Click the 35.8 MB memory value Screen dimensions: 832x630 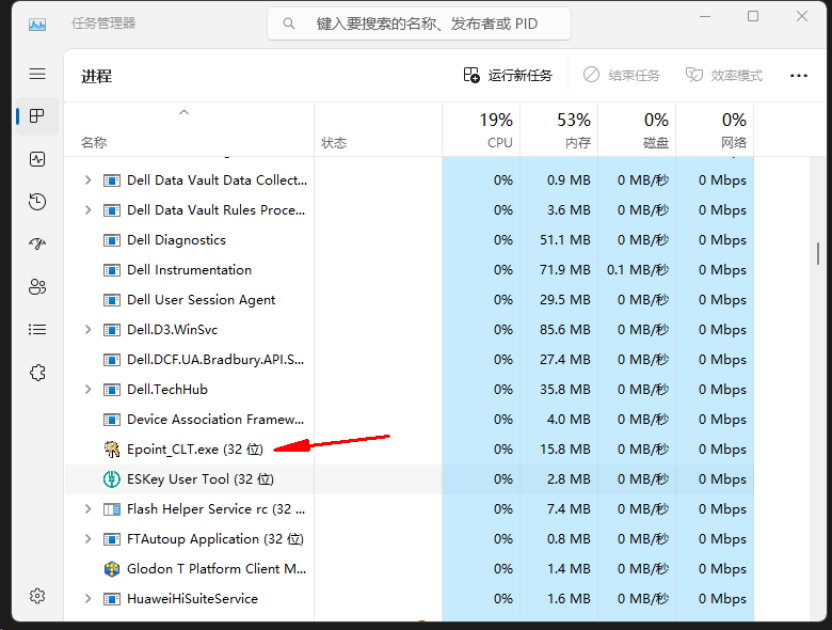[565, 390]
